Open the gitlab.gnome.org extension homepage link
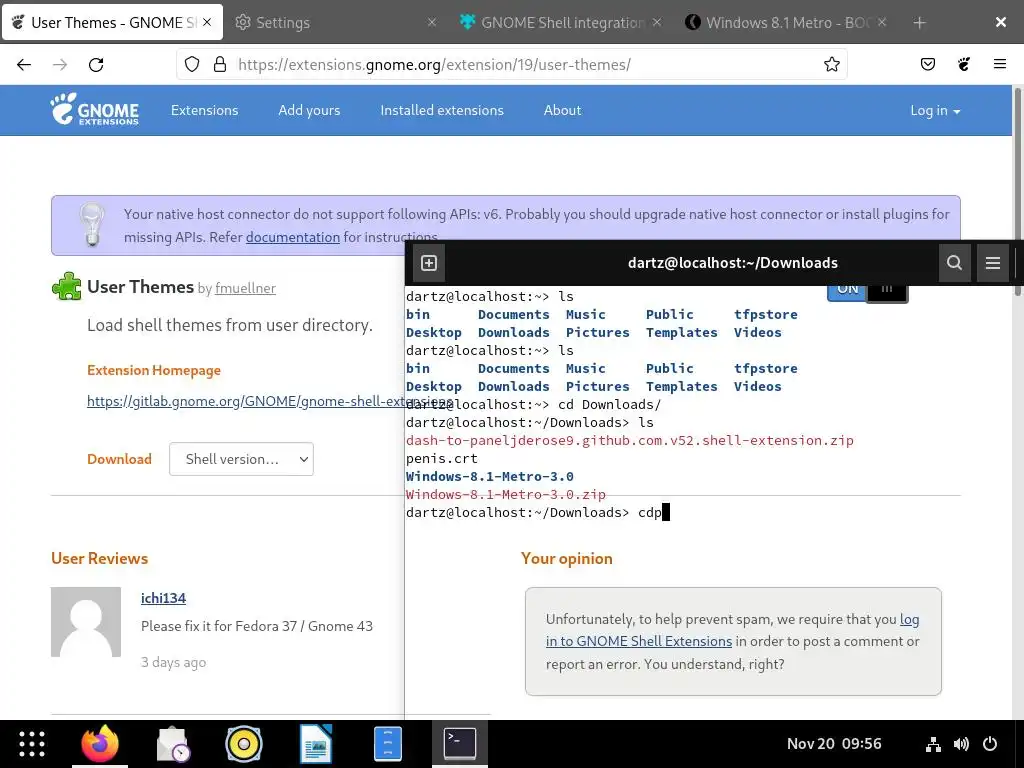The width and height of the screenshot is (1024, 768). pyautogui.click(x=246, y=401)
